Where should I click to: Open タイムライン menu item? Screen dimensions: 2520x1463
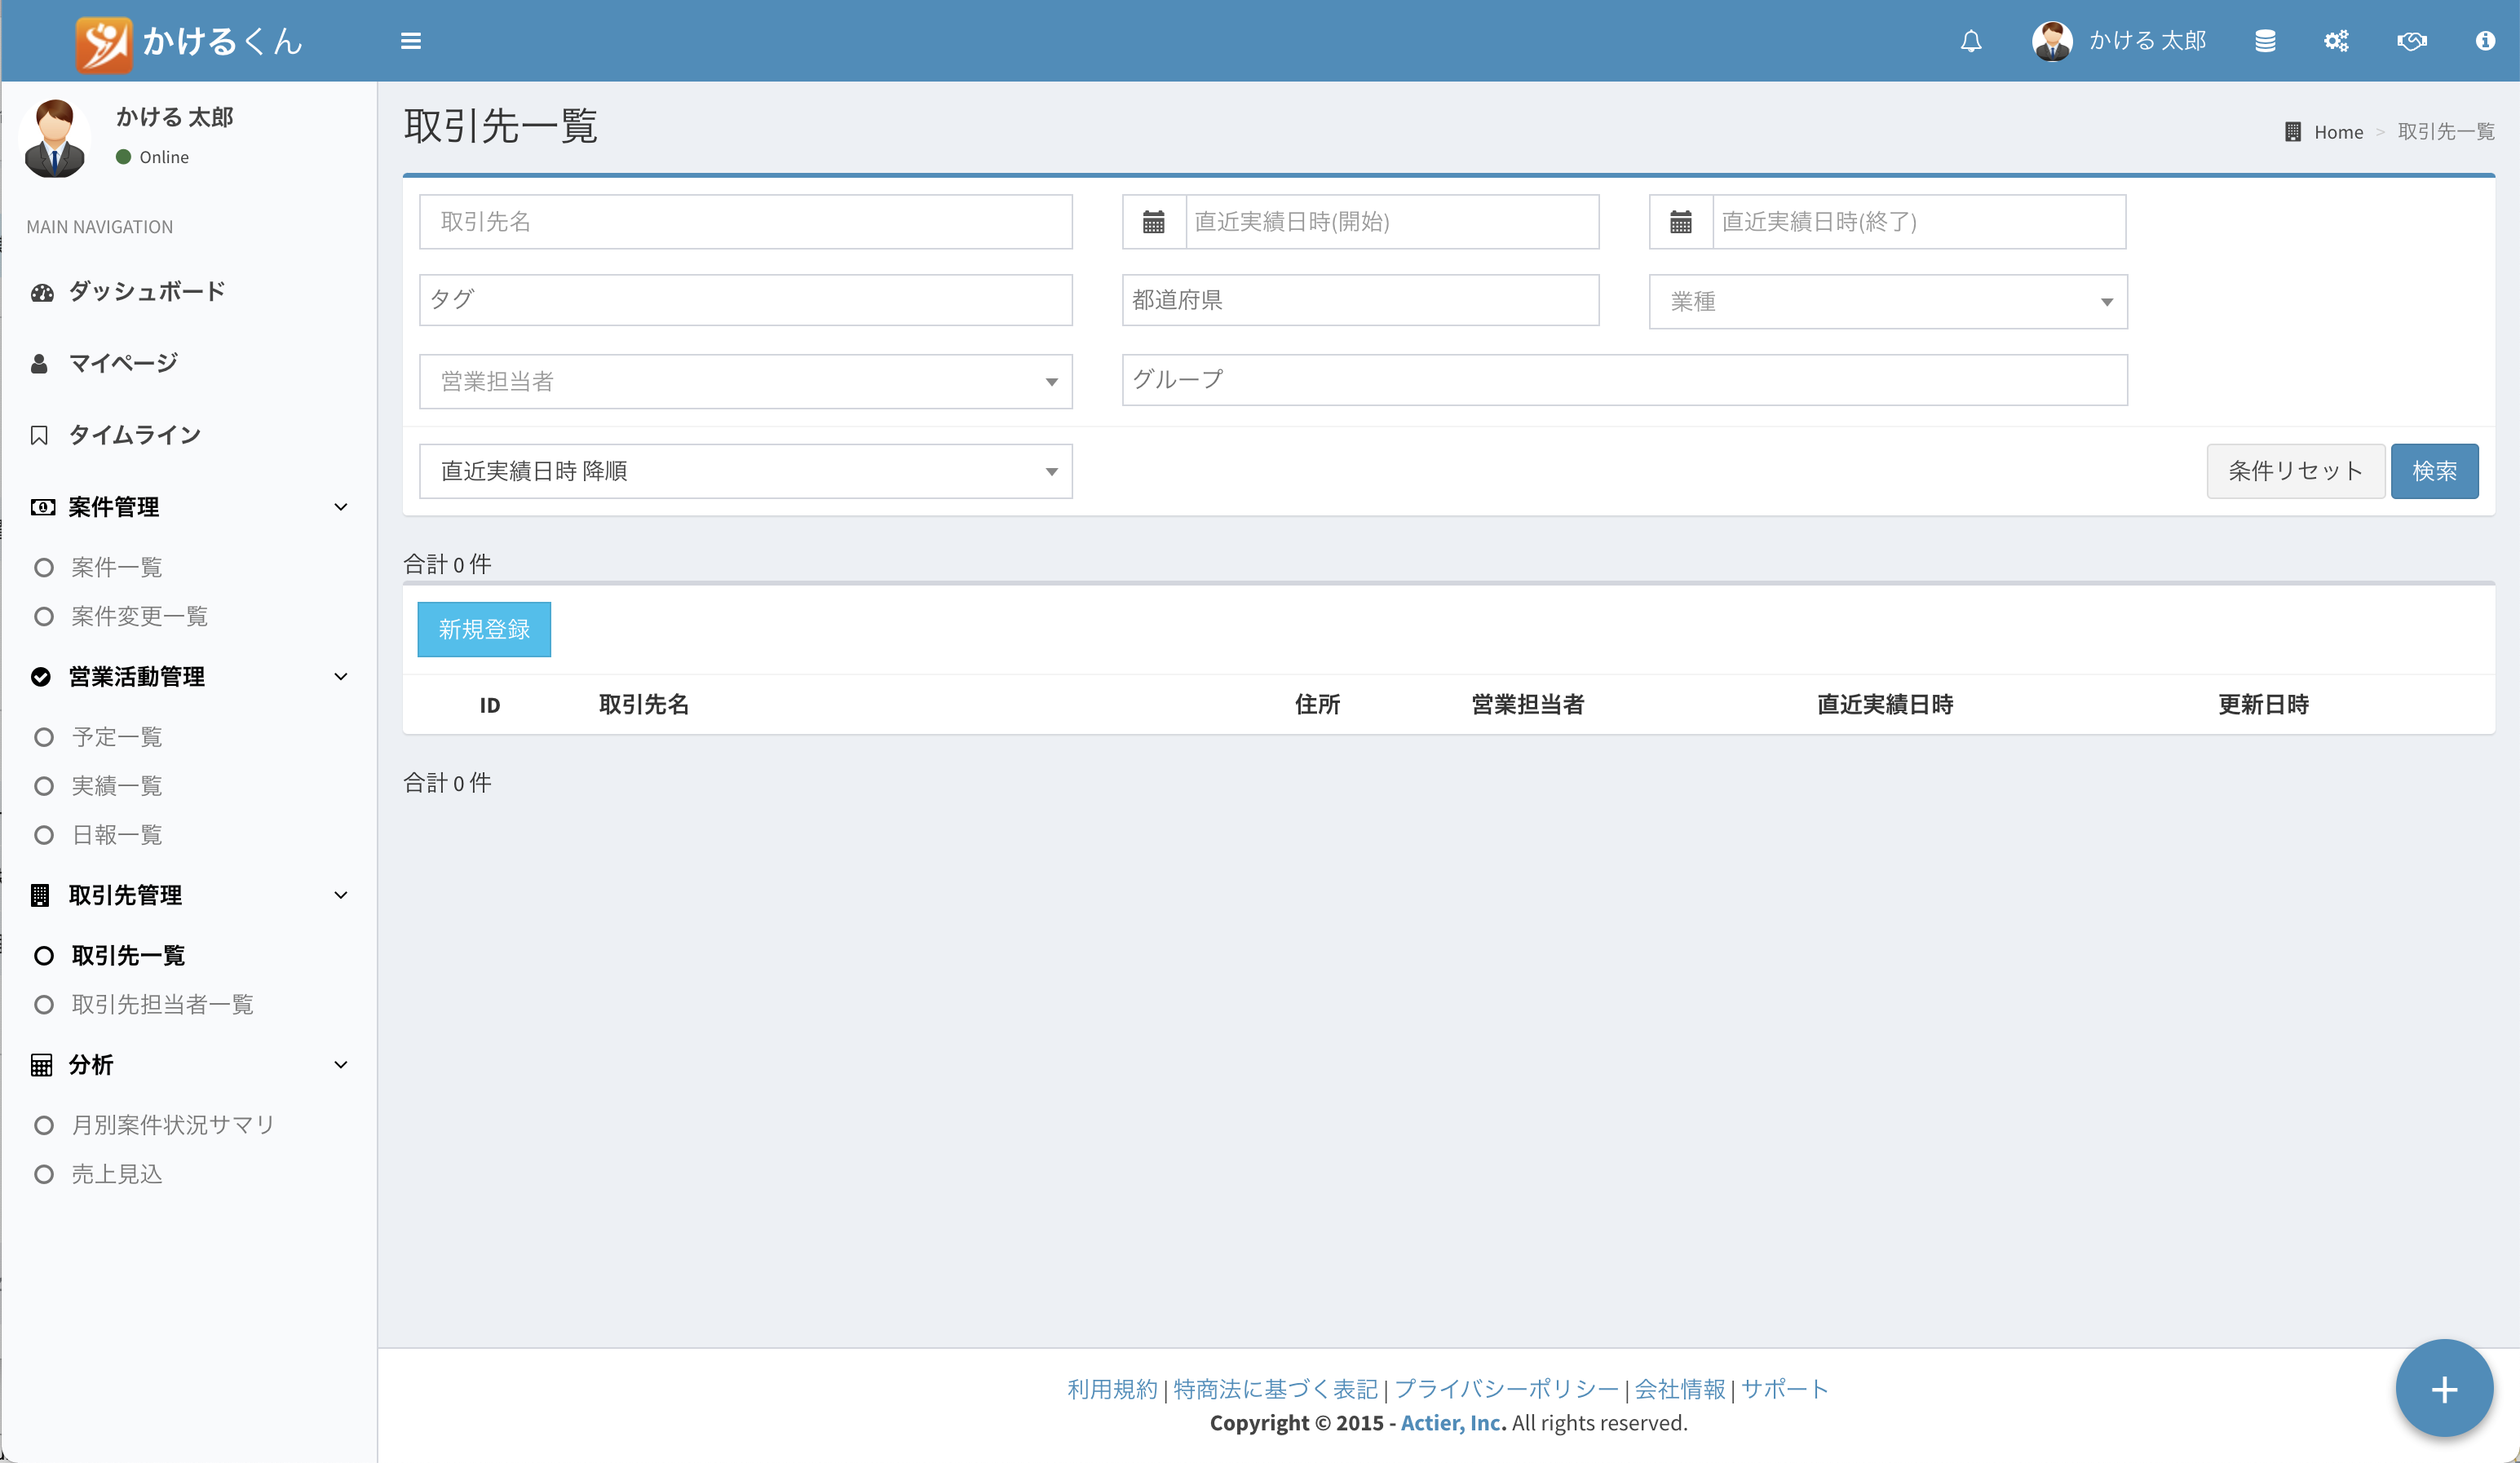click(135, 436)
